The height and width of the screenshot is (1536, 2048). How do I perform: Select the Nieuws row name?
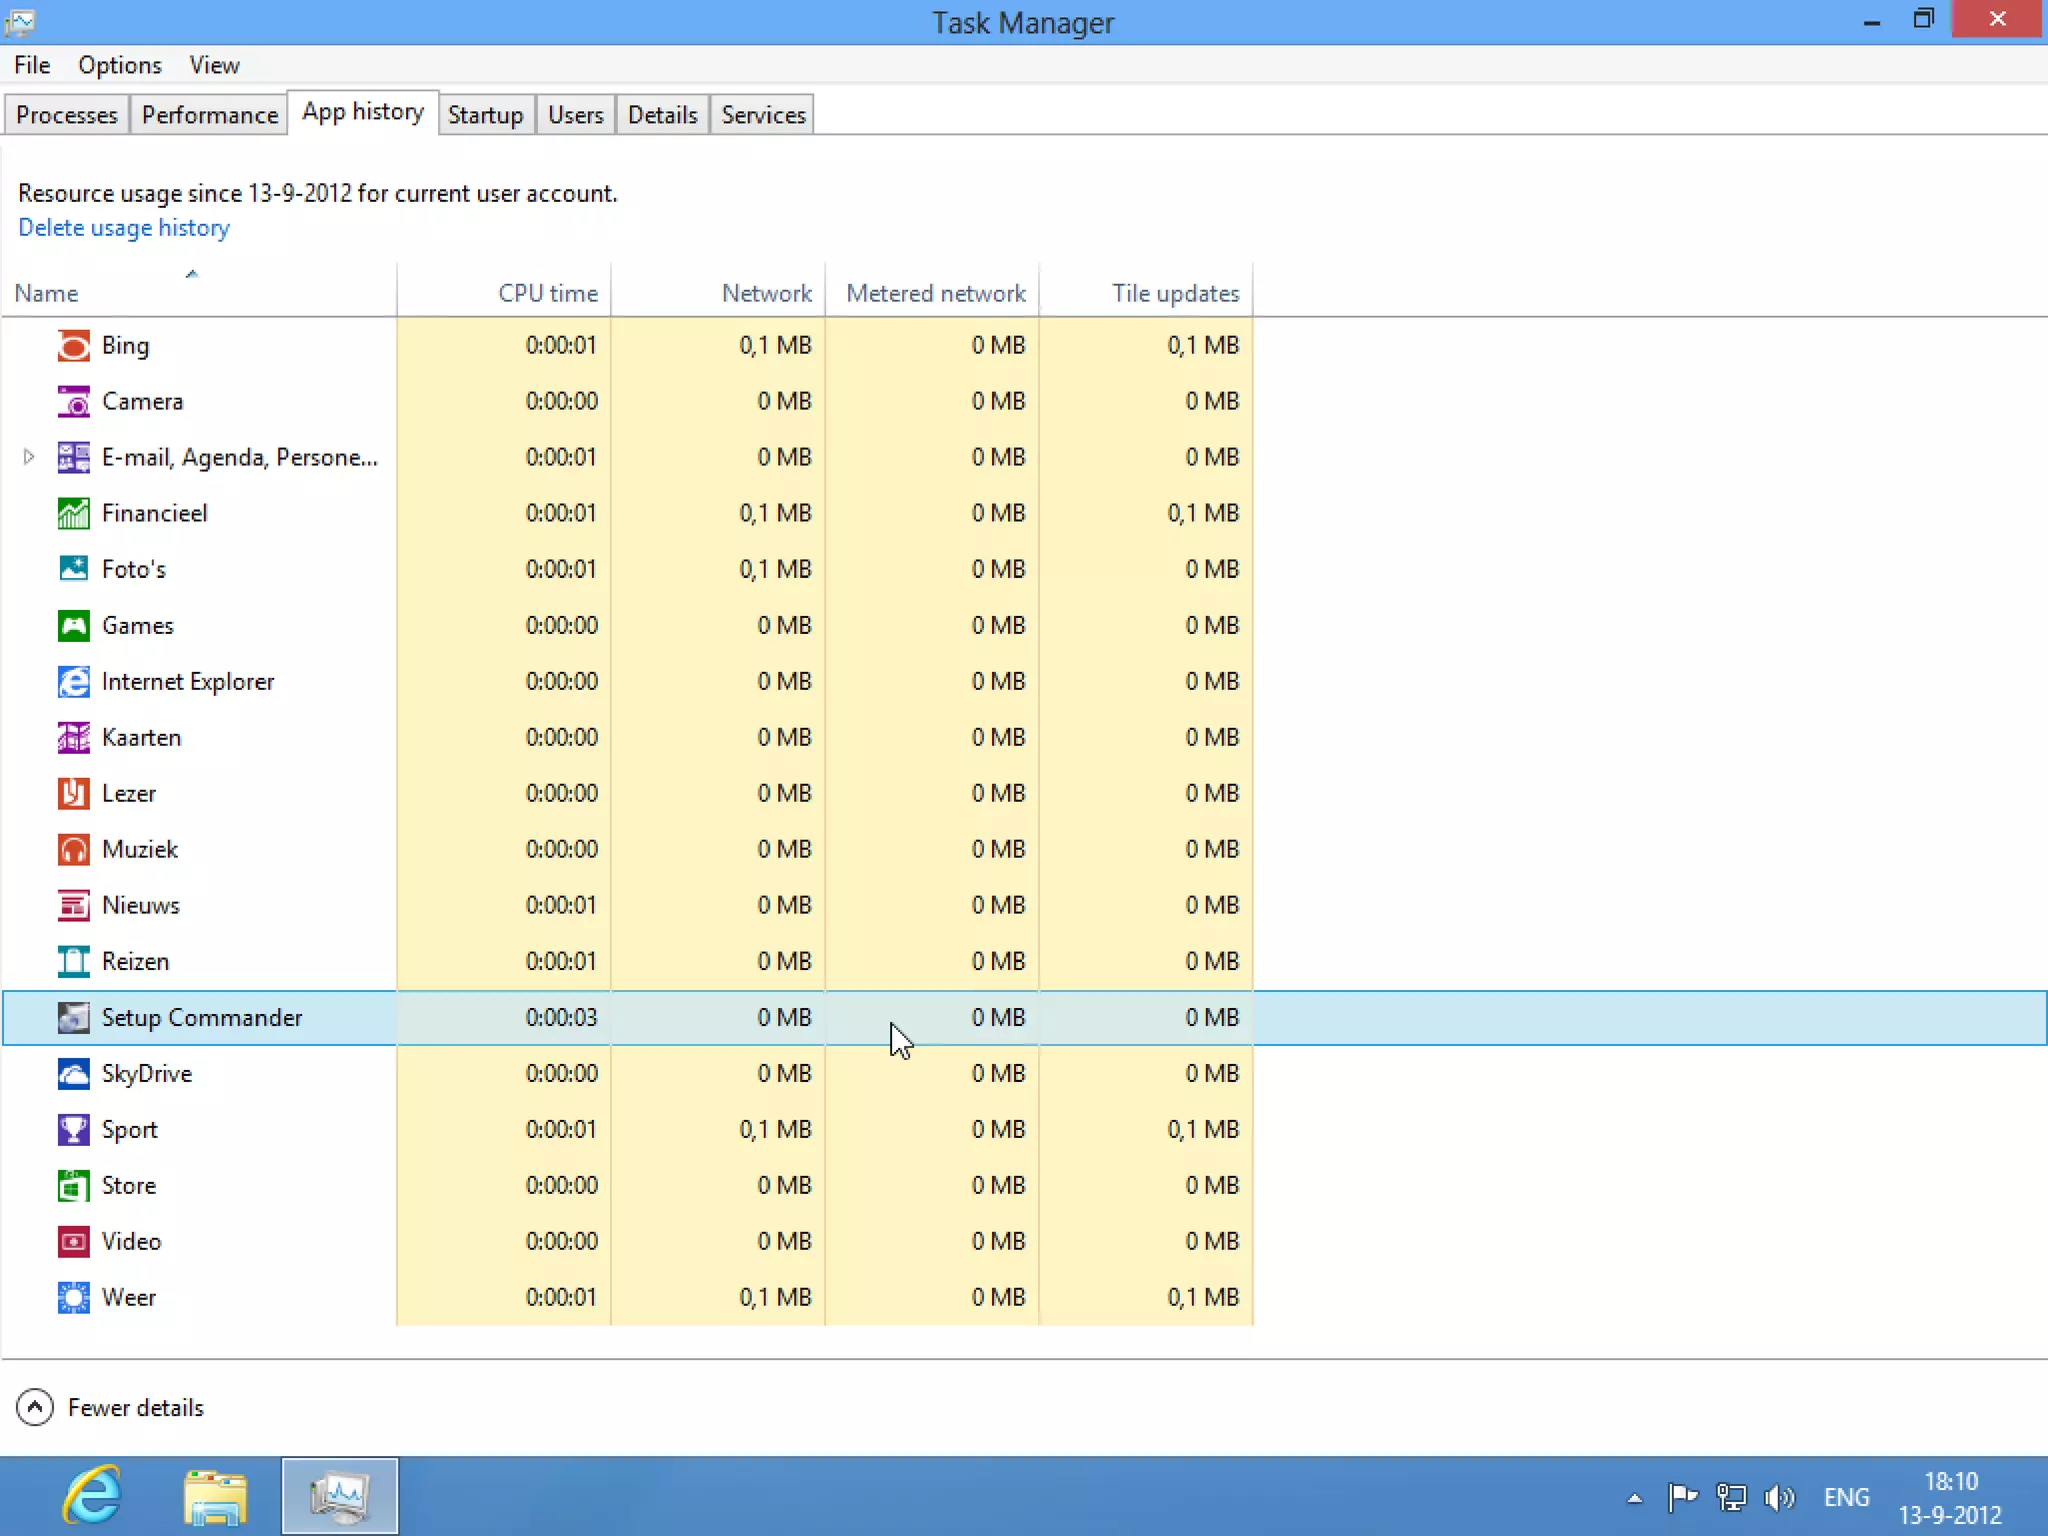pos(141,906)
